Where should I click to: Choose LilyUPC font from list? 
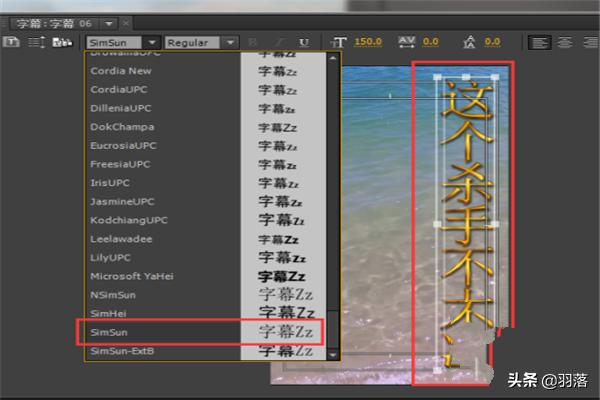click(207, 258)
